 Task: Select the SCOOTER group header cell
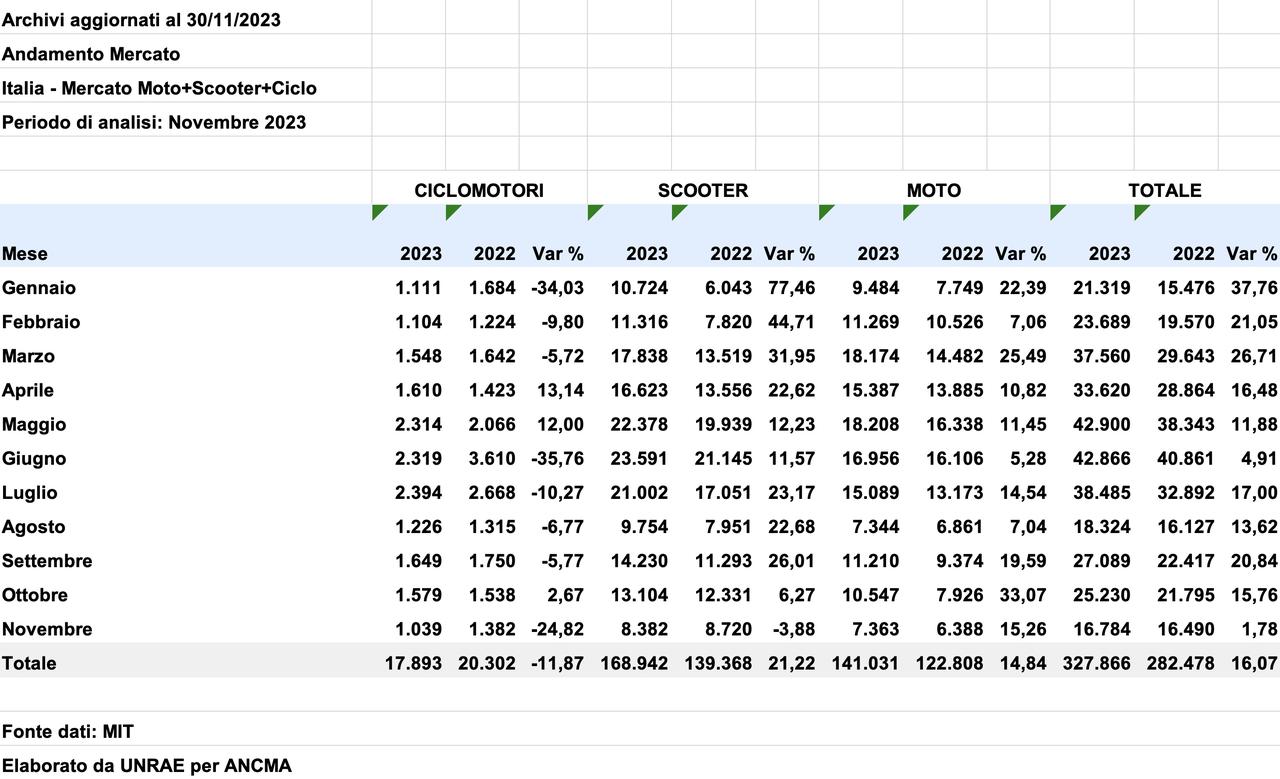click(x=702, y=190)
